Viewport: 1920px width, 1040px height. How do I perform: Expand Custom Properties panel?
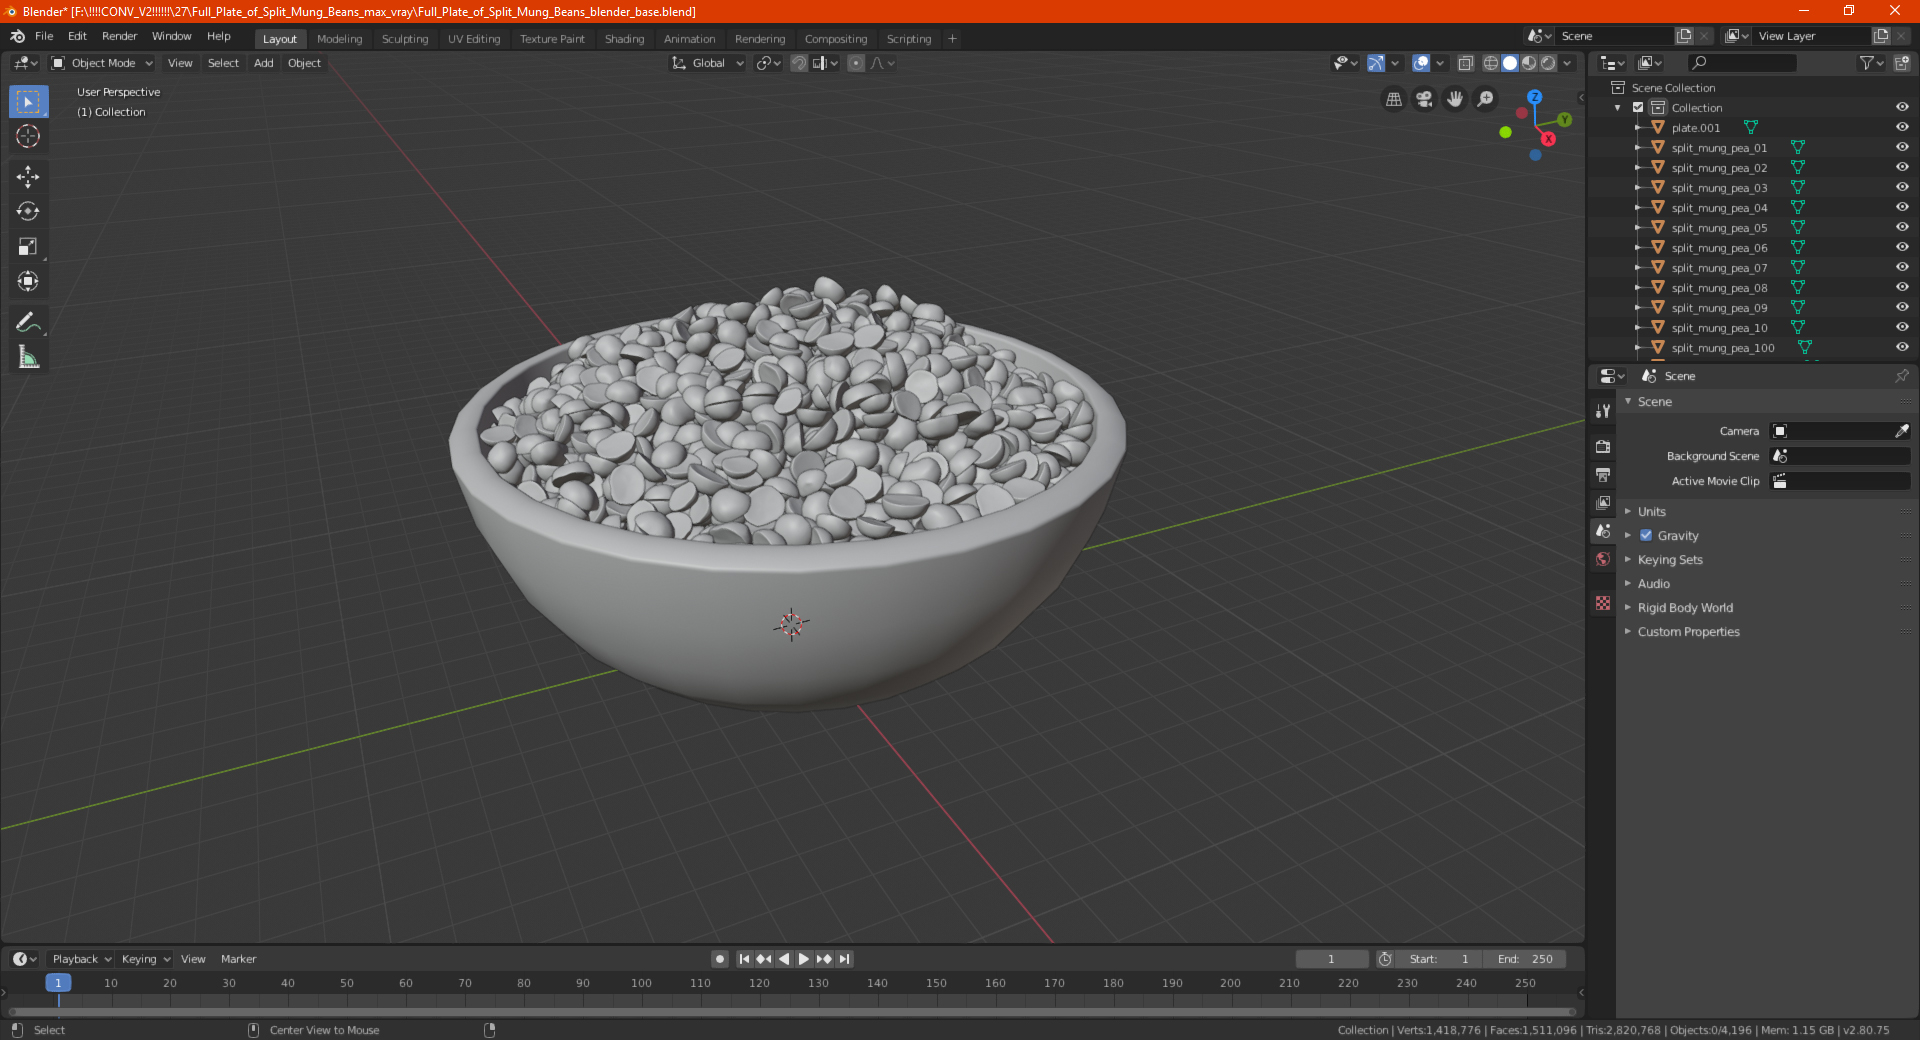[1688, 631]
